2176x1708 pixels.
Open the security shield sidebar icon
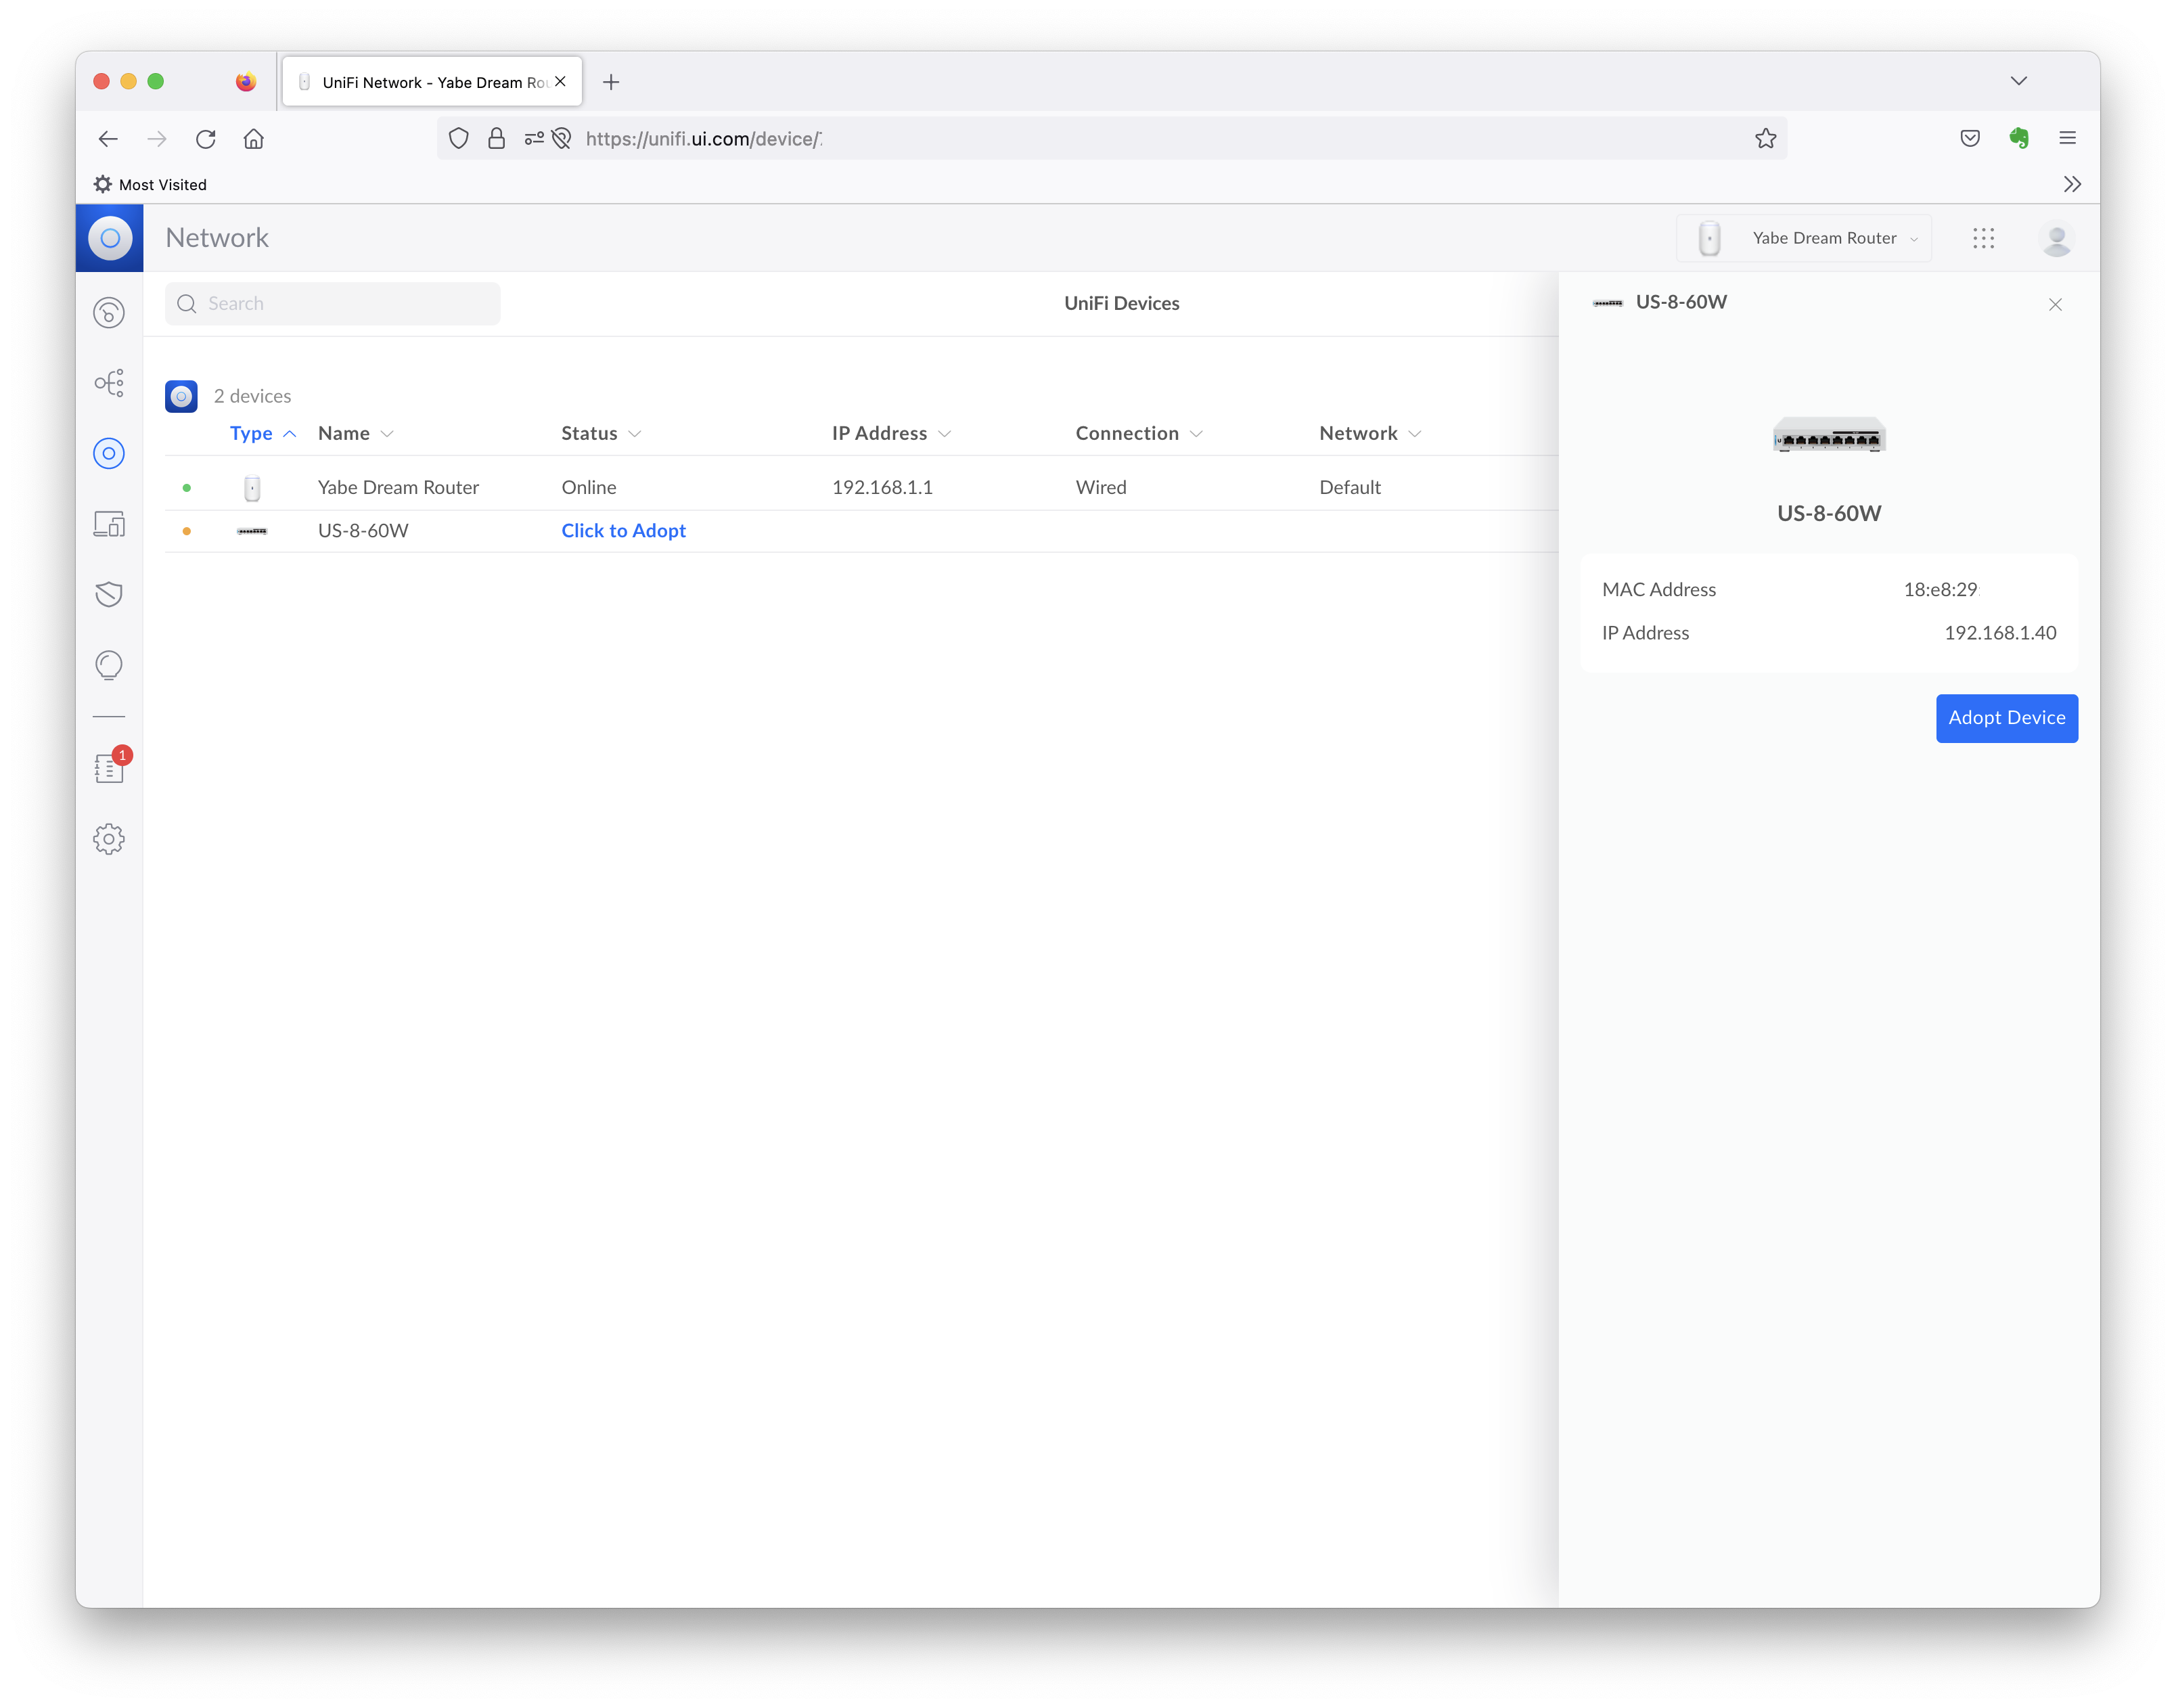pyautogui.click(x=109, y=594)
